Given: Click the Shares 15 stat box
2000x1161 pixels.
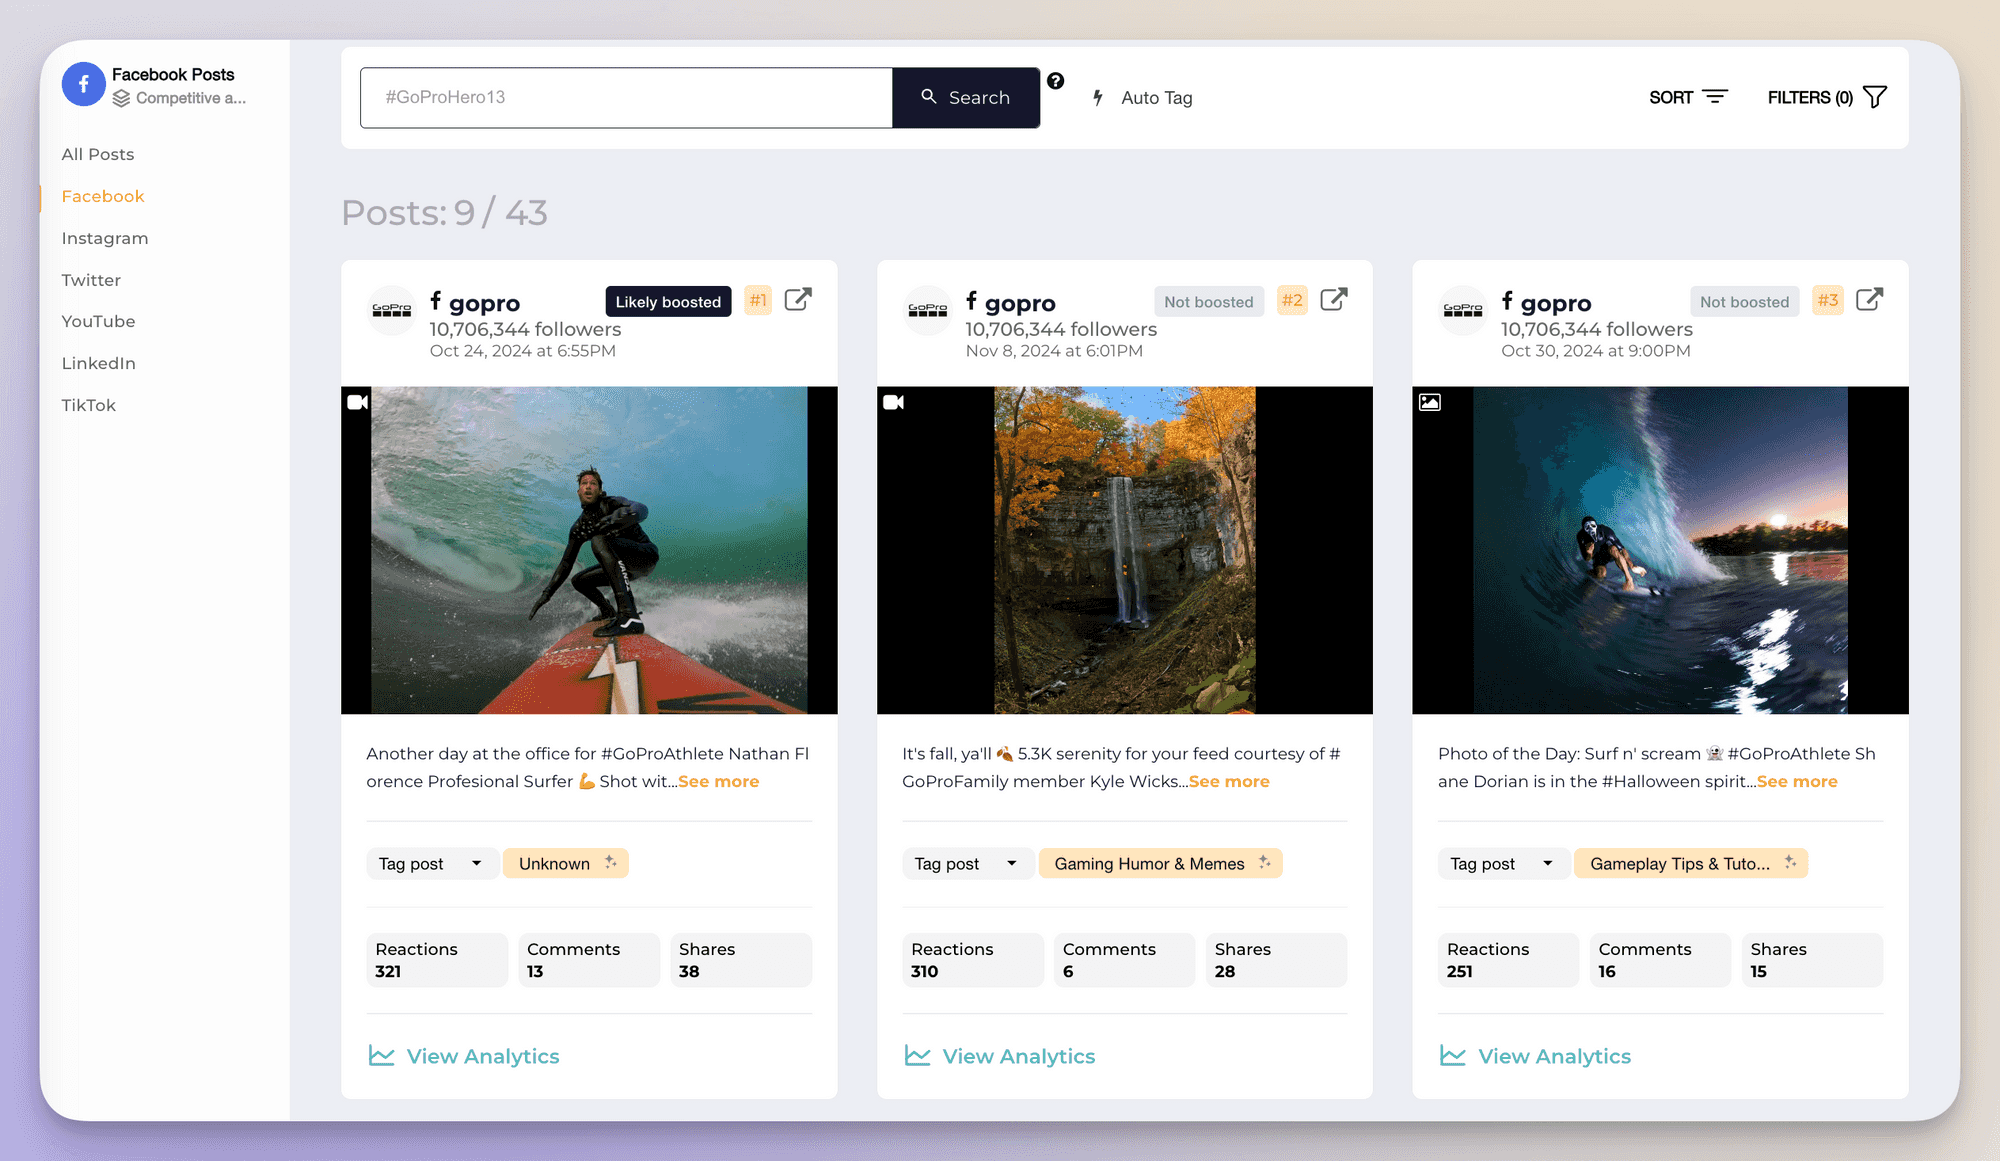Looking at the screenshot, I should coord(1812,960).
